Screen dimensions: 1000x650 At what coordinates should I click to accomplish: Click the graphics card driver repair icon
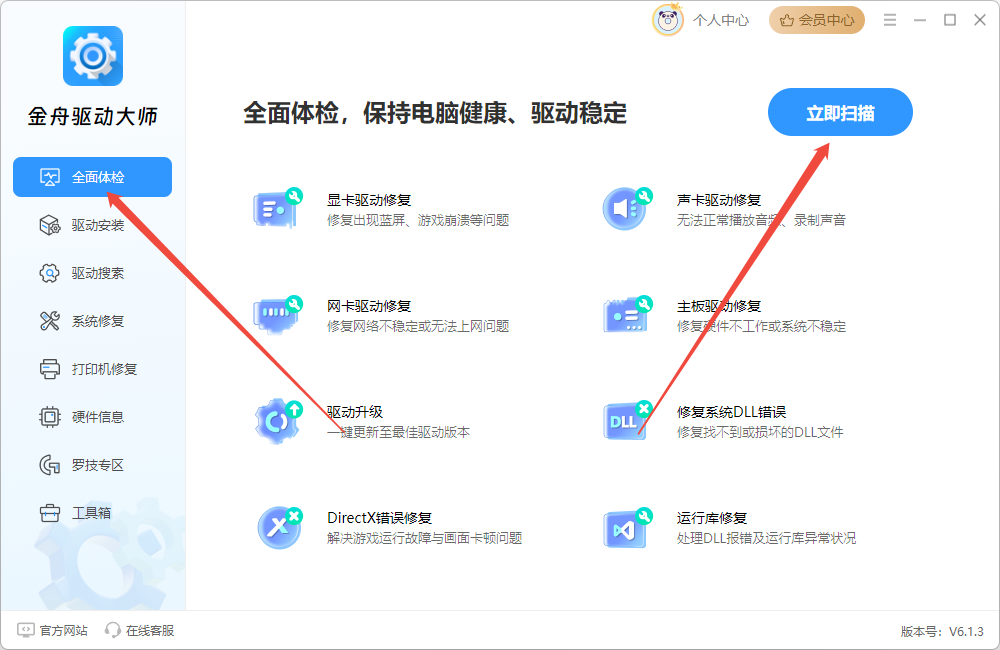277,209
